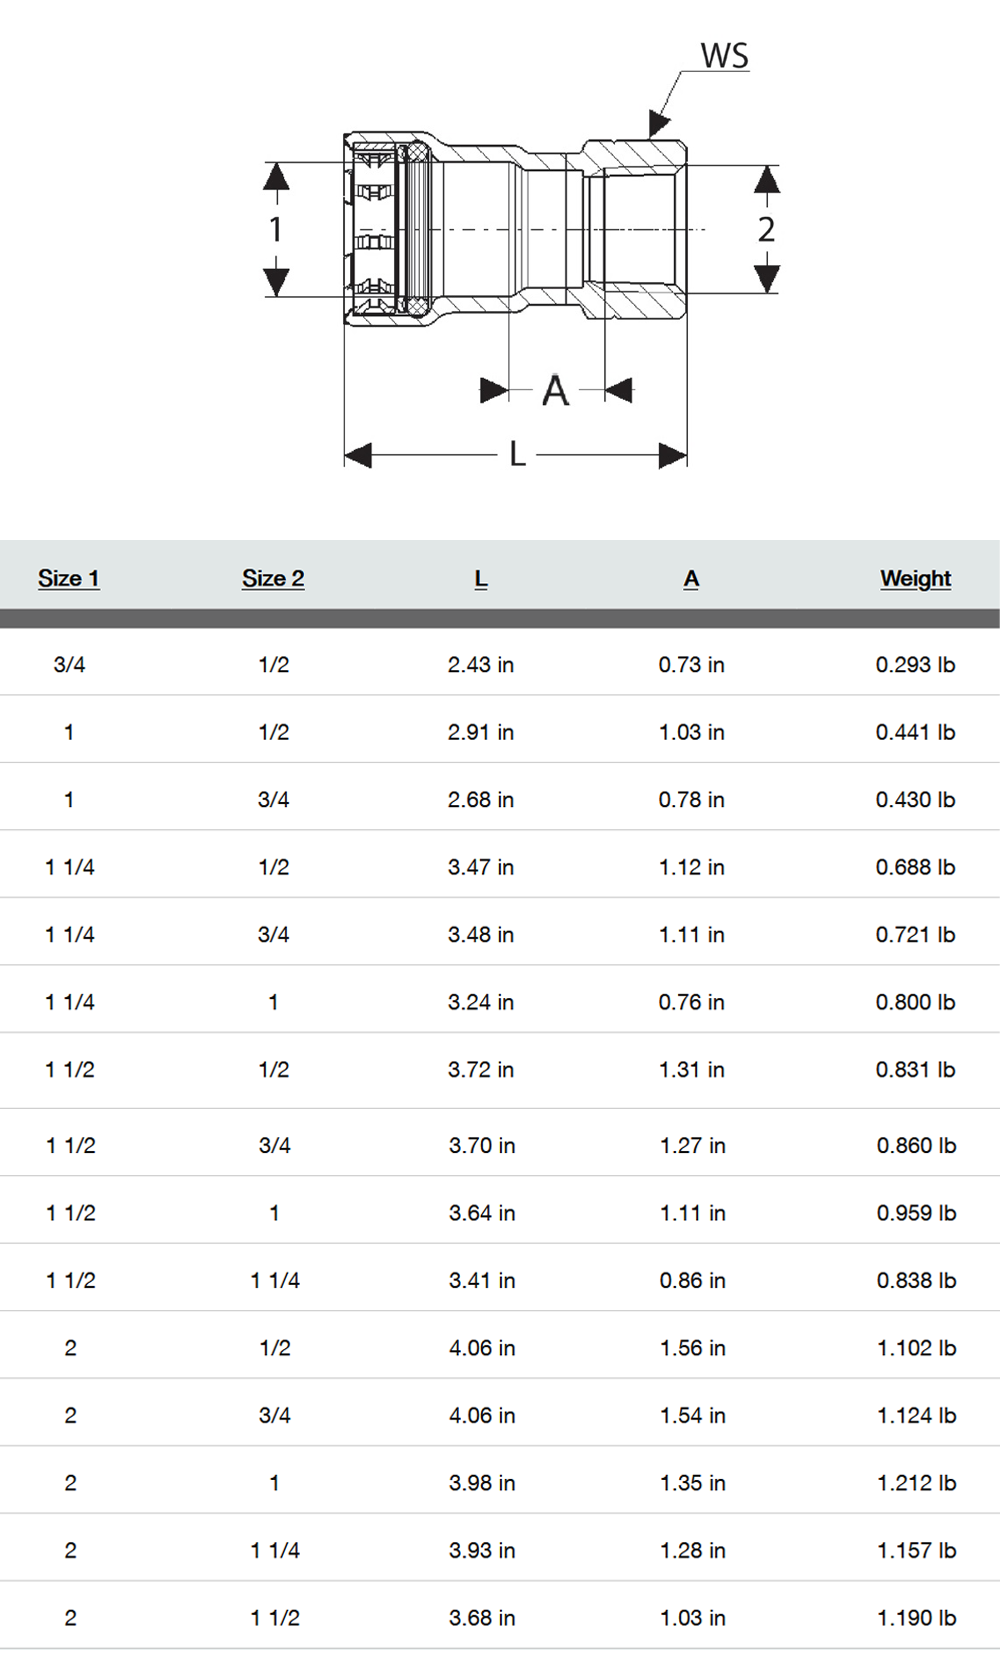Click the dimension A label in drawing

pyautogui.click(x=555, y=390)
